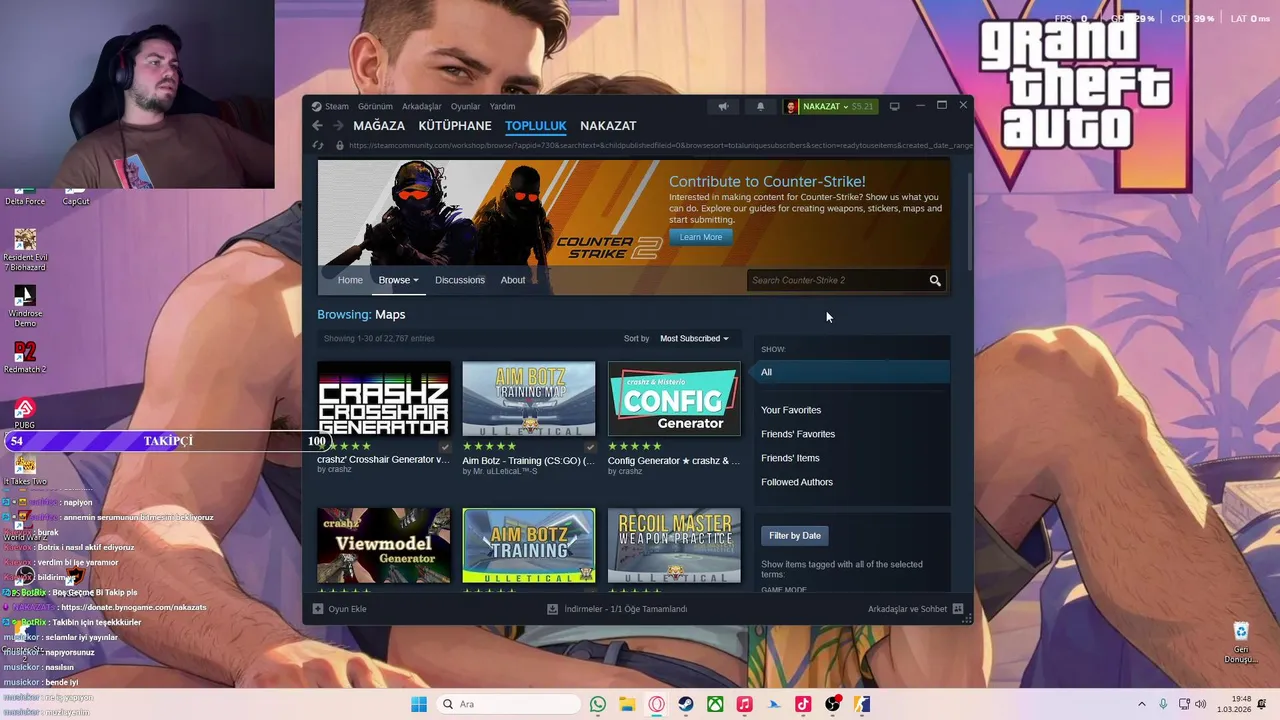Expand the Browse dropdown in workshop nav
1280x720 pixels.
[x=398, y=280]
